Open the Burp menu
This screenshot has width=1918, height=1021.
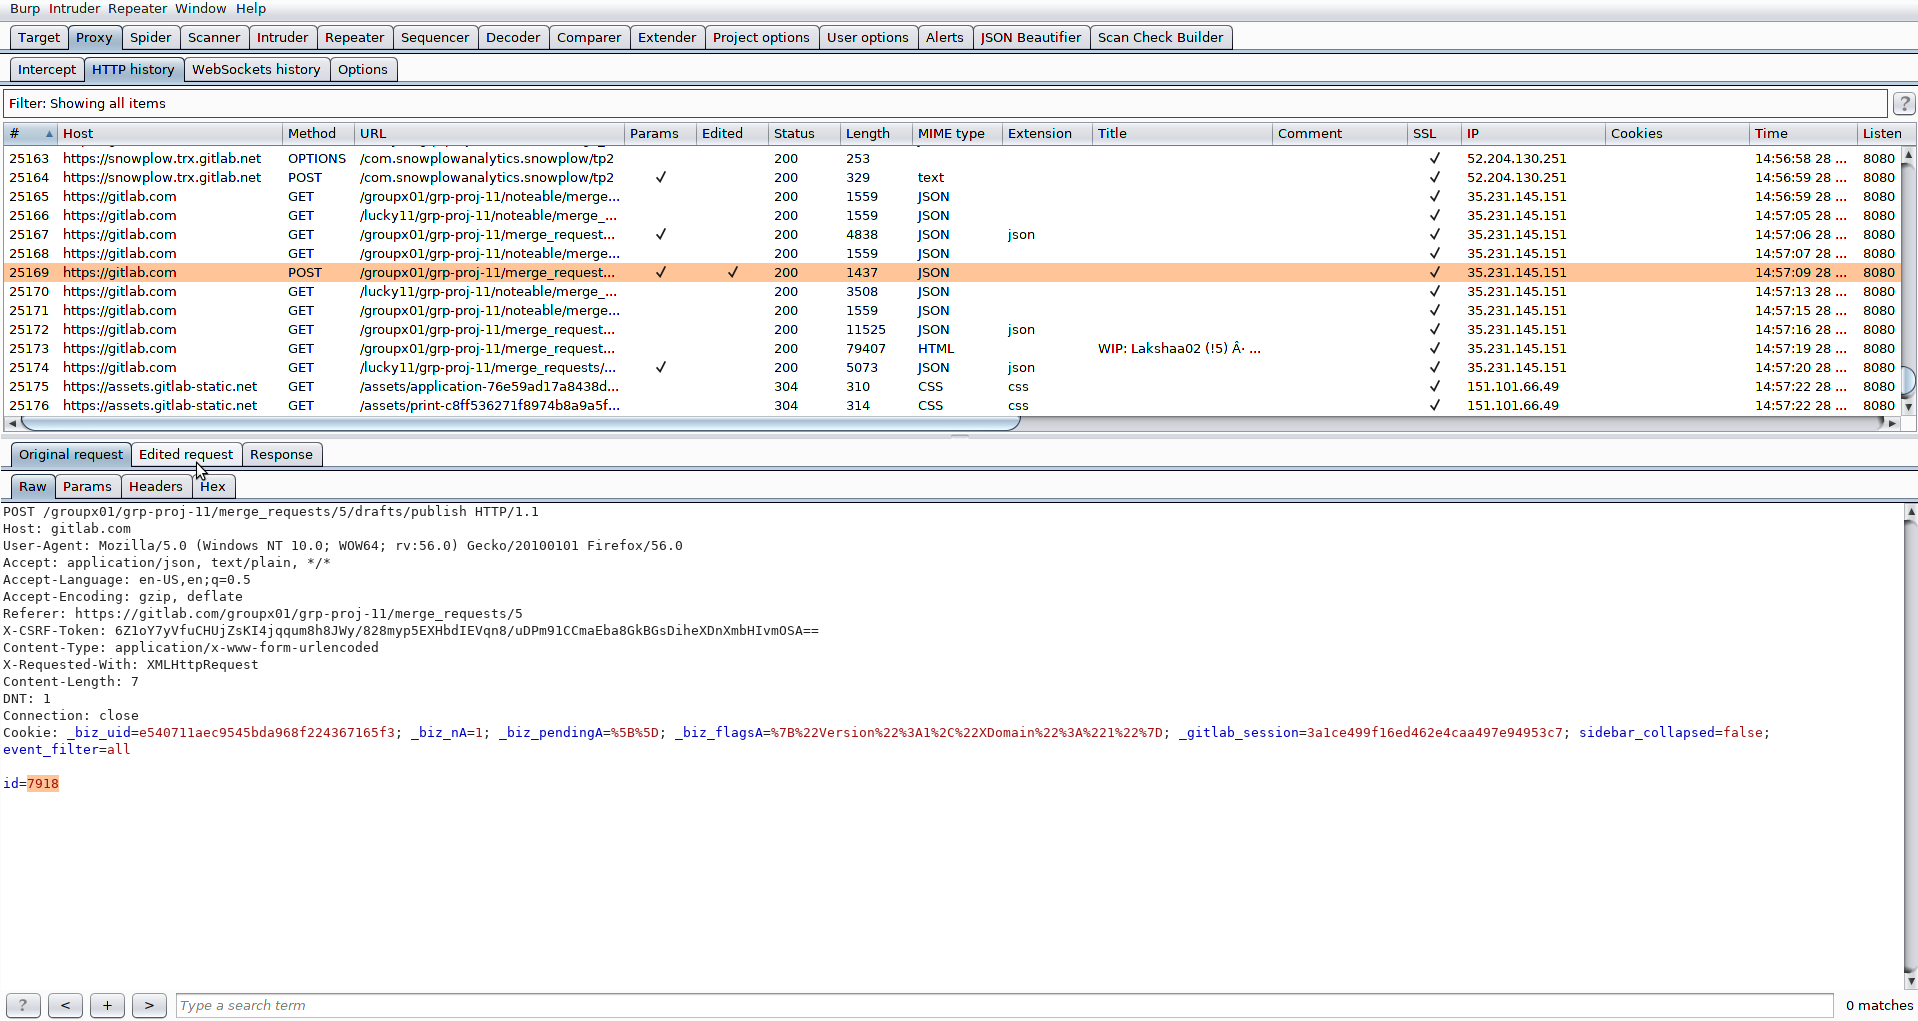[25, 9]
